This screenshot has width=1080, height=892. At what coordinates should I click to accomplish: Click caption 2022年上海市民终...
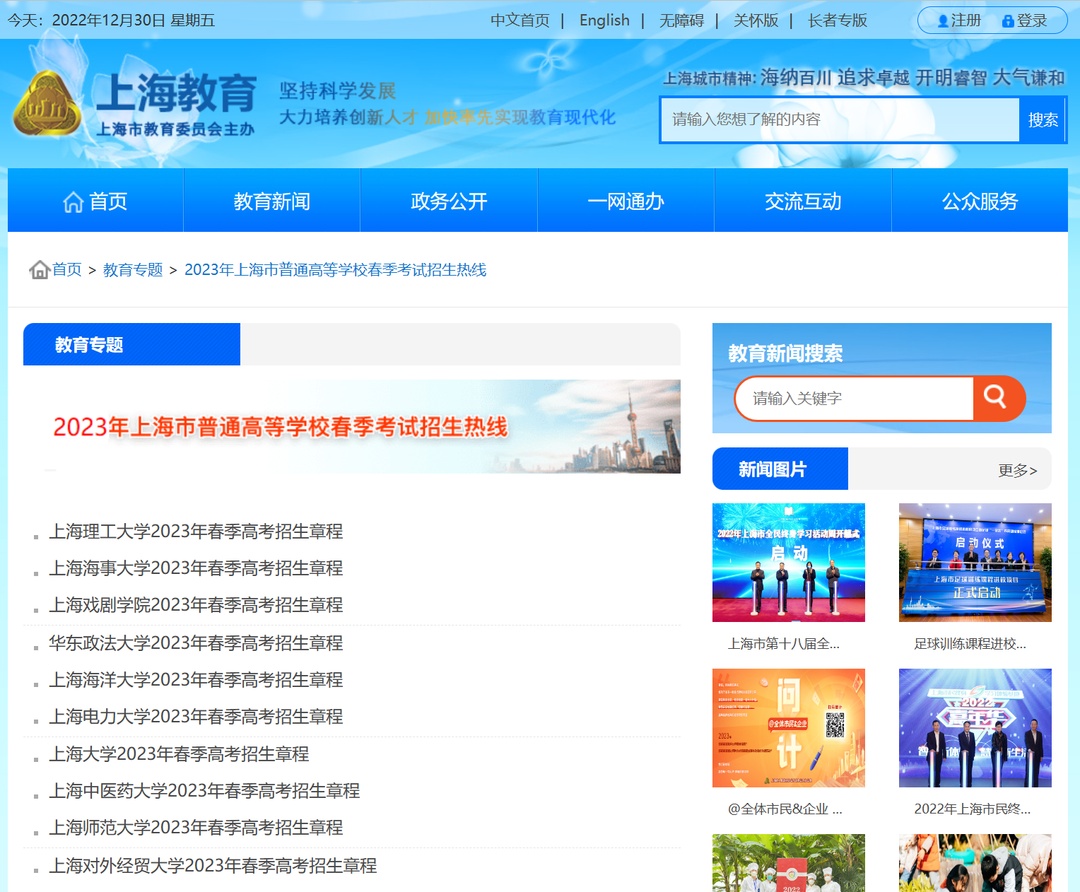(973, 809)
